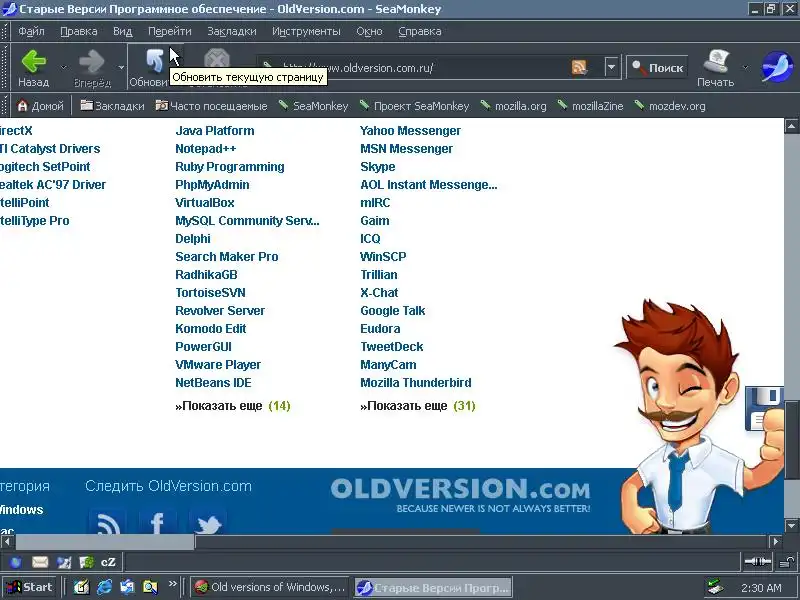Image resolution: width=800 pixels, height=600 pixels.
Task: Click the padlock security icon in status bar
Action: [x=787, y=562]
